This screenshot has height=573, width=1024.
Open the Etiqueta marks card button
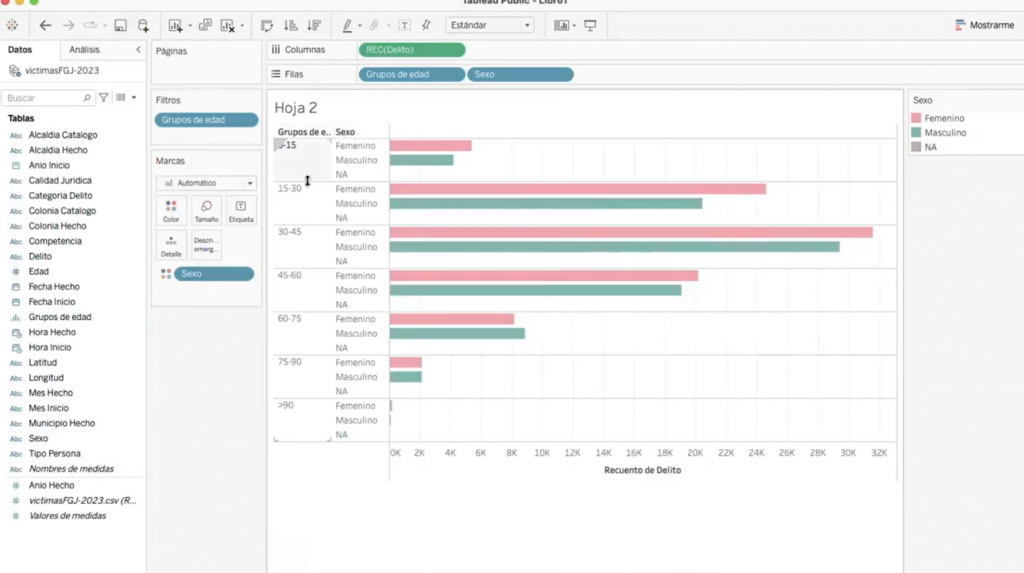241,211
